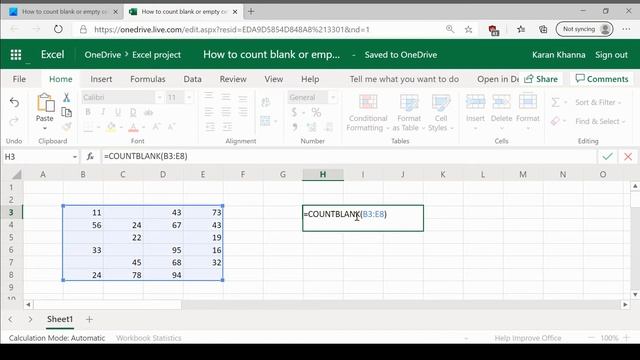Open Cell Styles in the ribbon
The height and width of the screenshot is (360, 640).
[x=441, y=113]
